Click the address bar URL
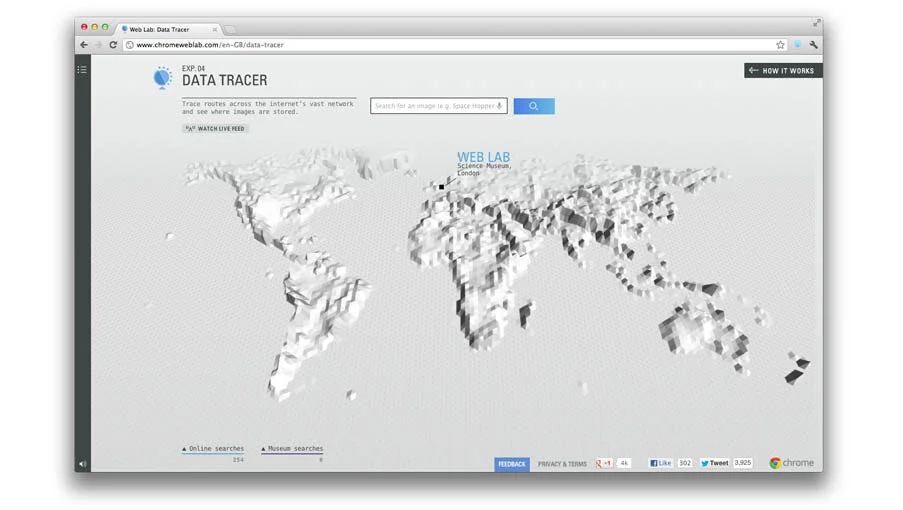Screen dimensions: 903x510 click(210, 45)
